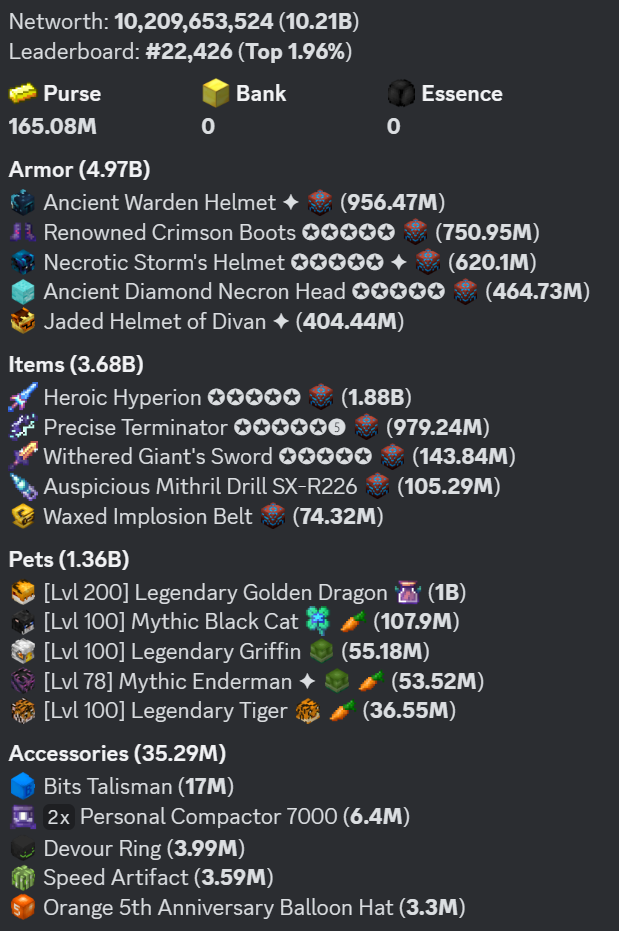Click the Golden Dragon pet icon
The width and height of the screenshot is (619, 931).
pyautogui.click(x=22, y=592)
